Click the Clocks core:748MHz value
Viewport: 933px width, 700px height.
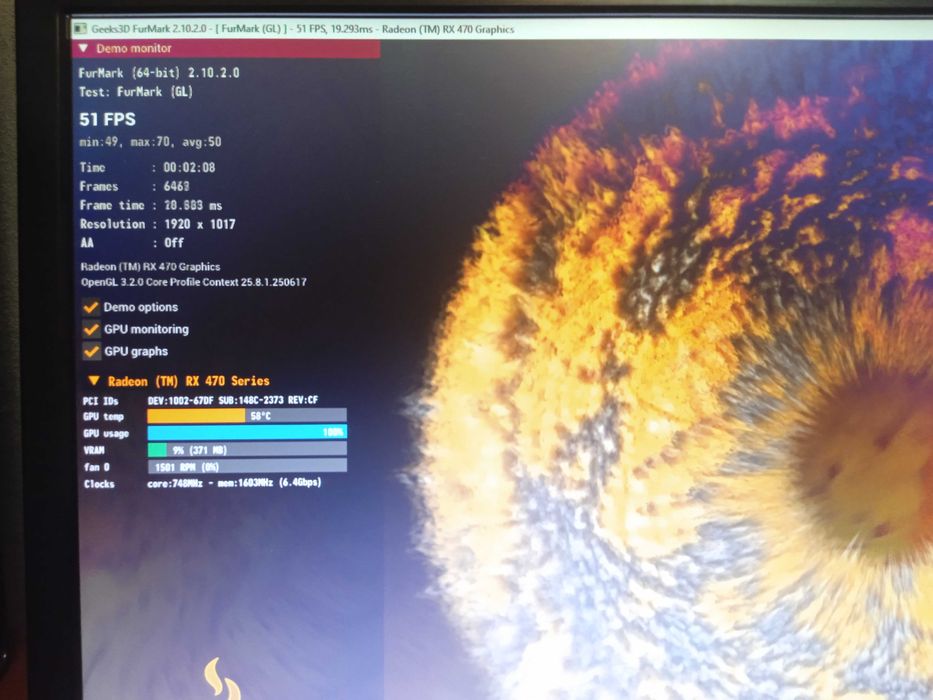point(234,483)
